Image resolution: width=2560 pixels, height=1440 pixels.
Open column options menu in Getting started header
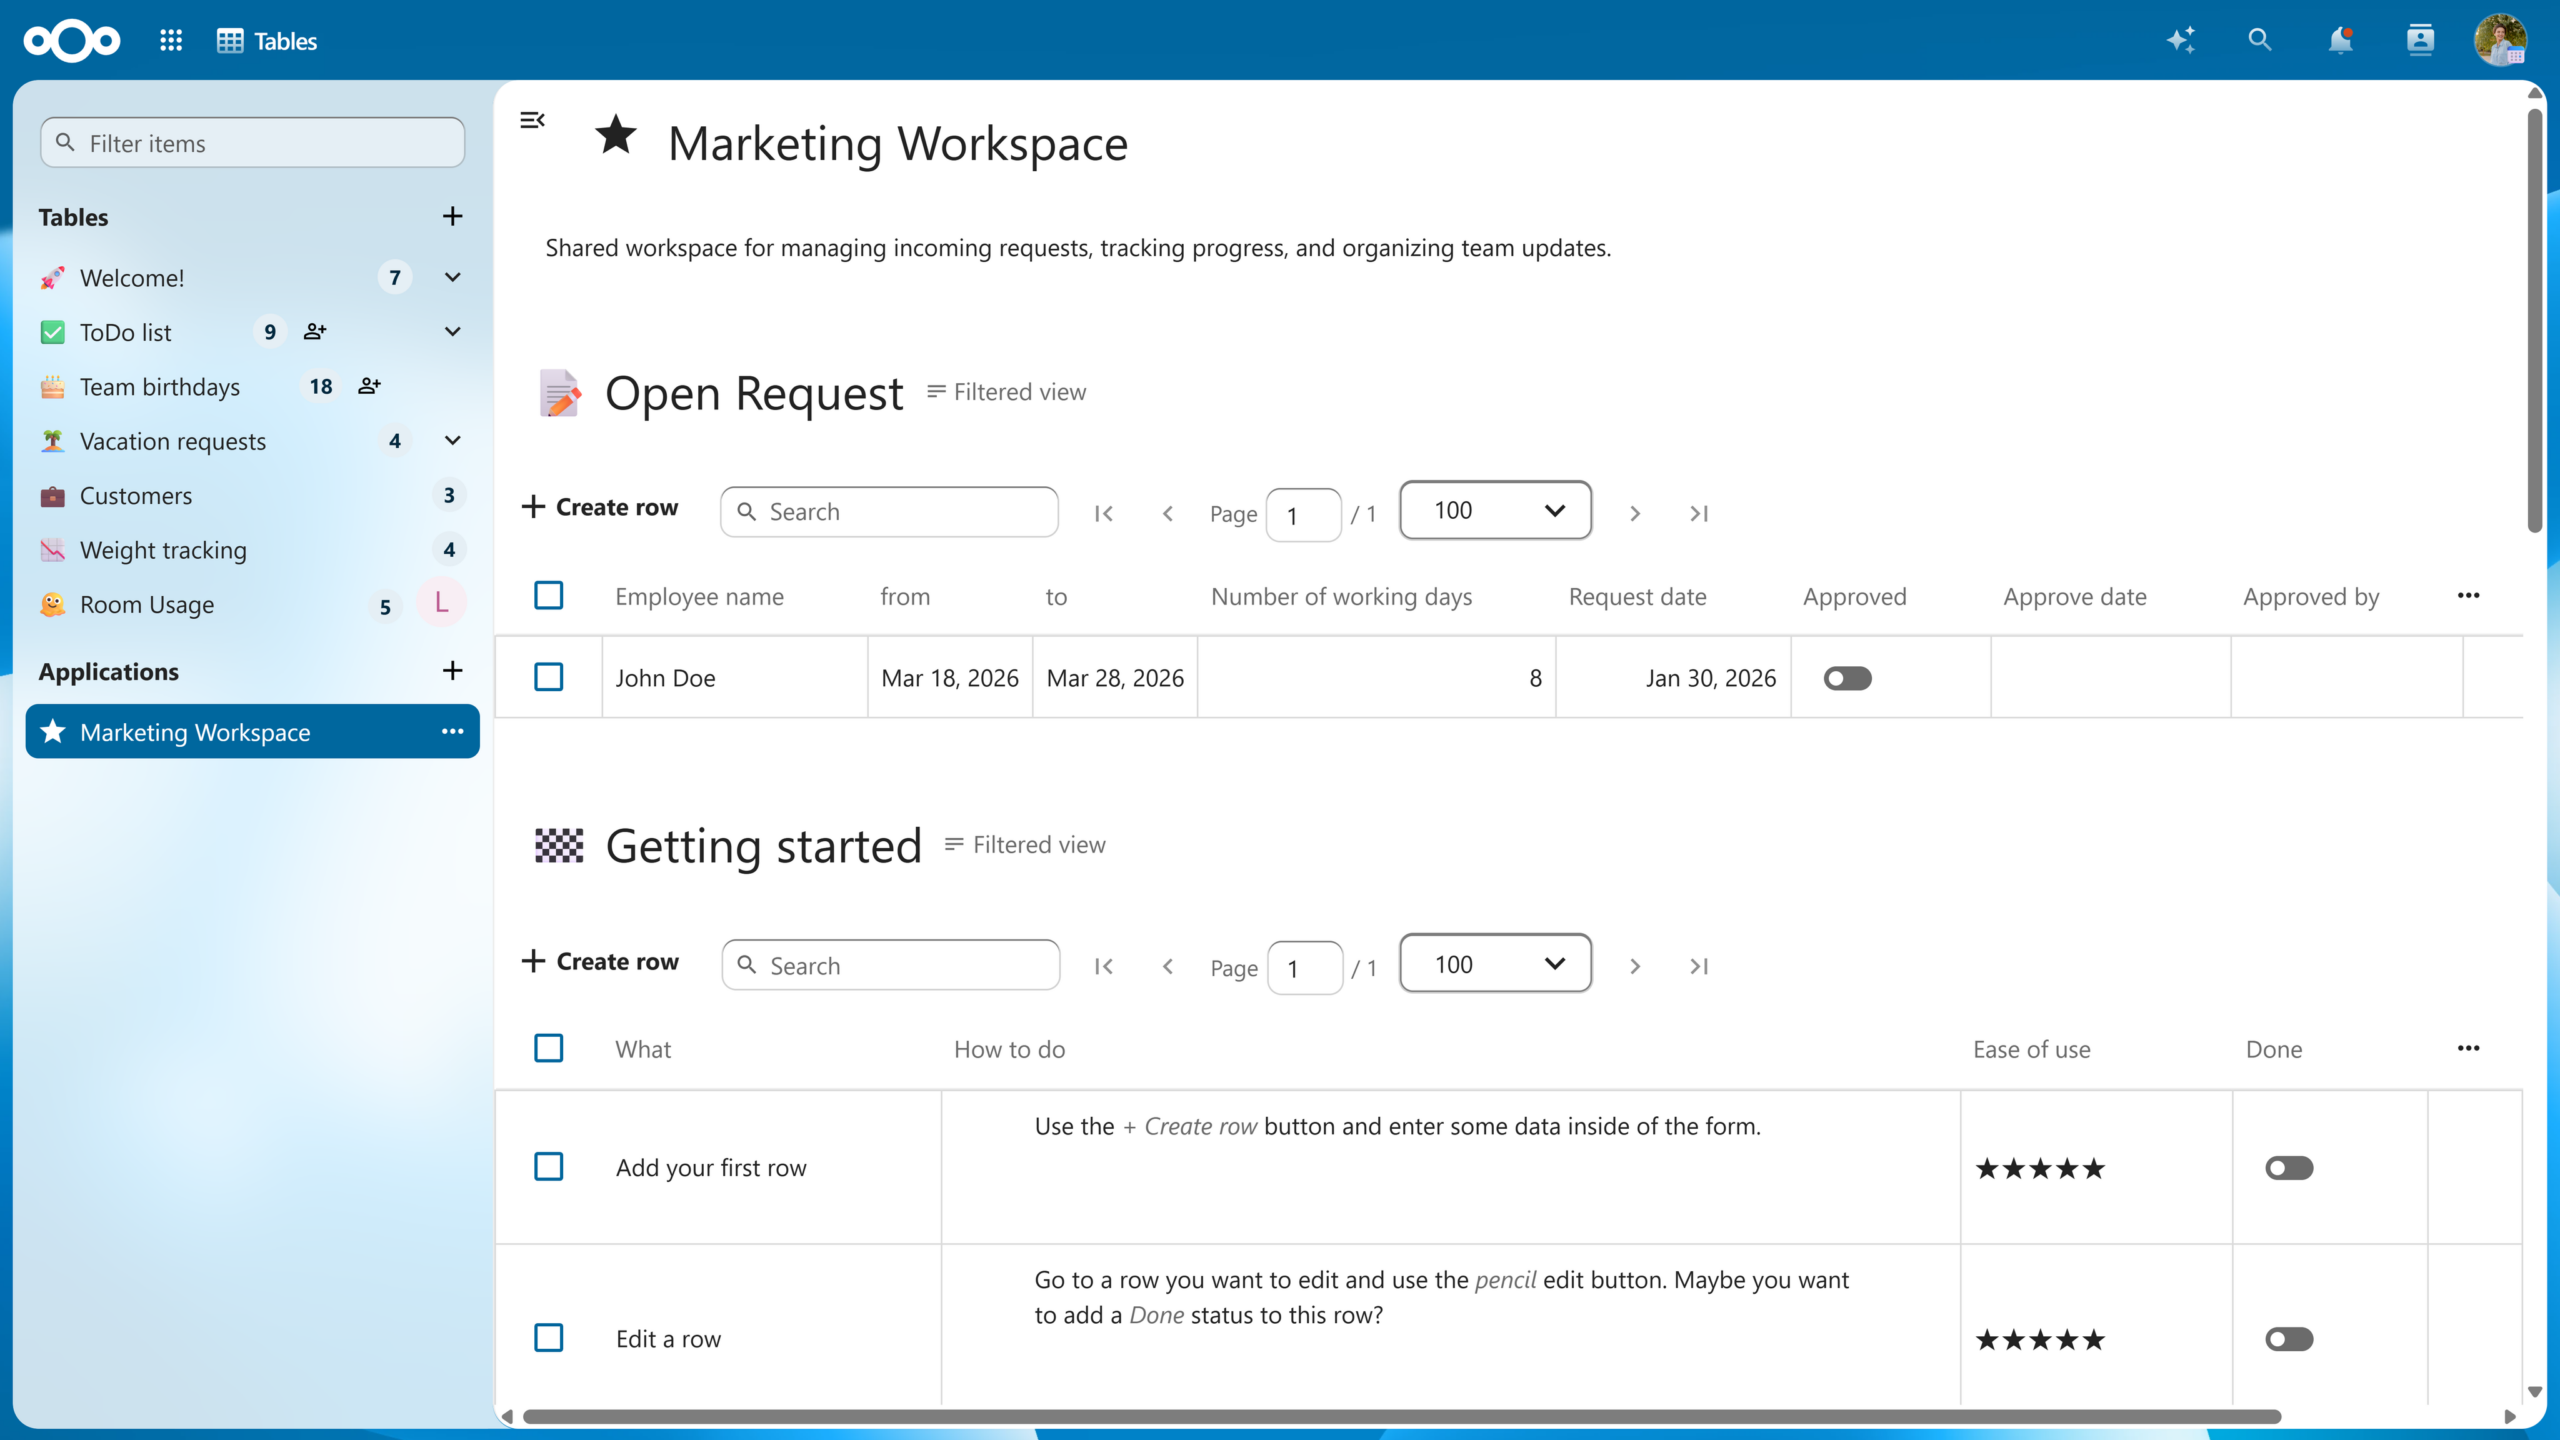(x=2468, y=1048)
